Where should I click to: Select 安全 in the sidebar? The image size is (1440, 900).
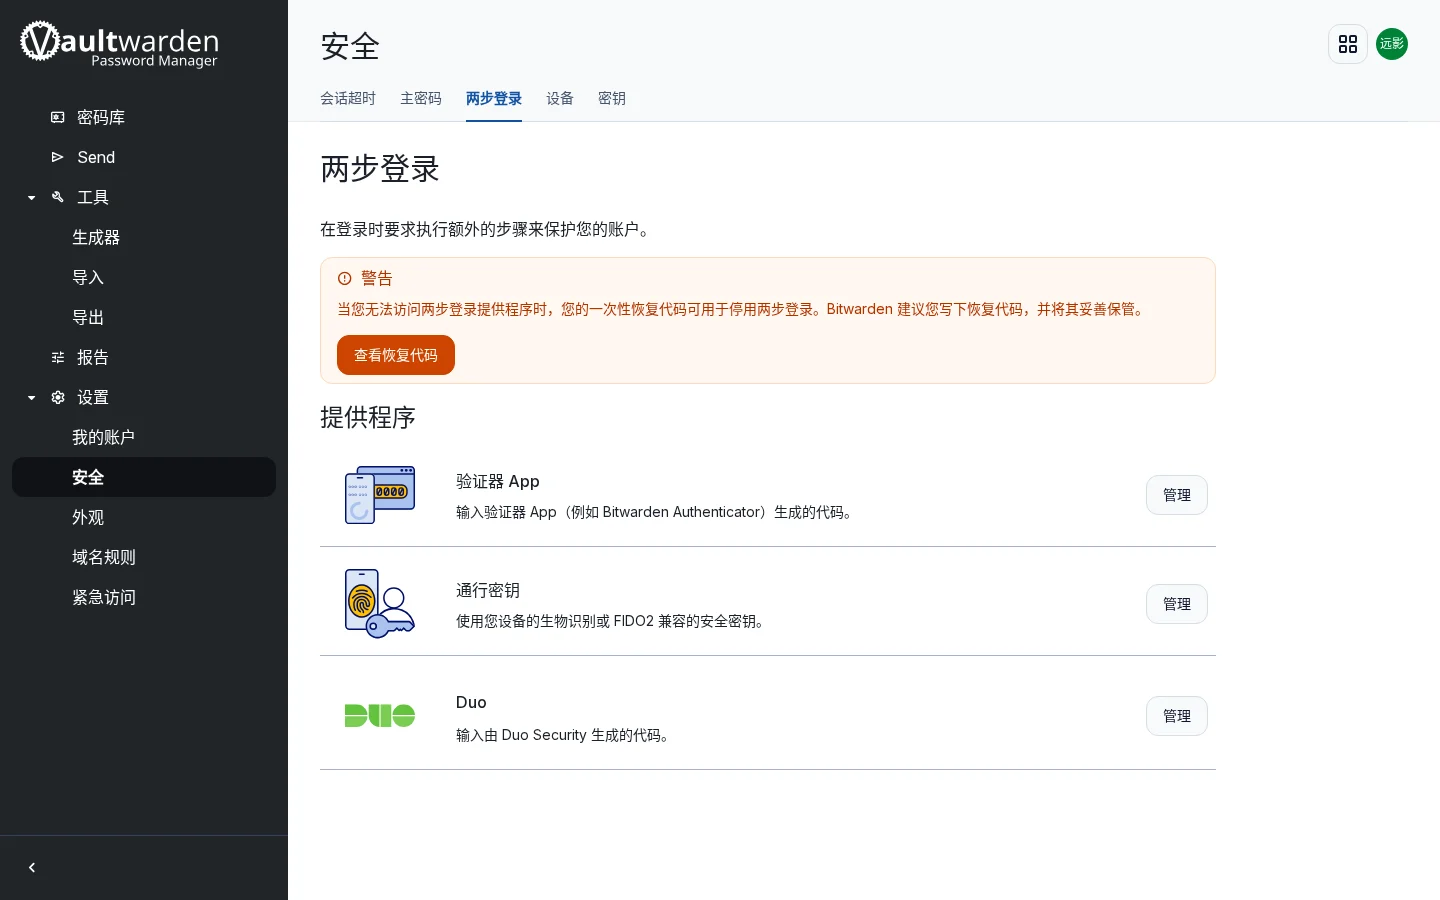(x=144, y=477)
